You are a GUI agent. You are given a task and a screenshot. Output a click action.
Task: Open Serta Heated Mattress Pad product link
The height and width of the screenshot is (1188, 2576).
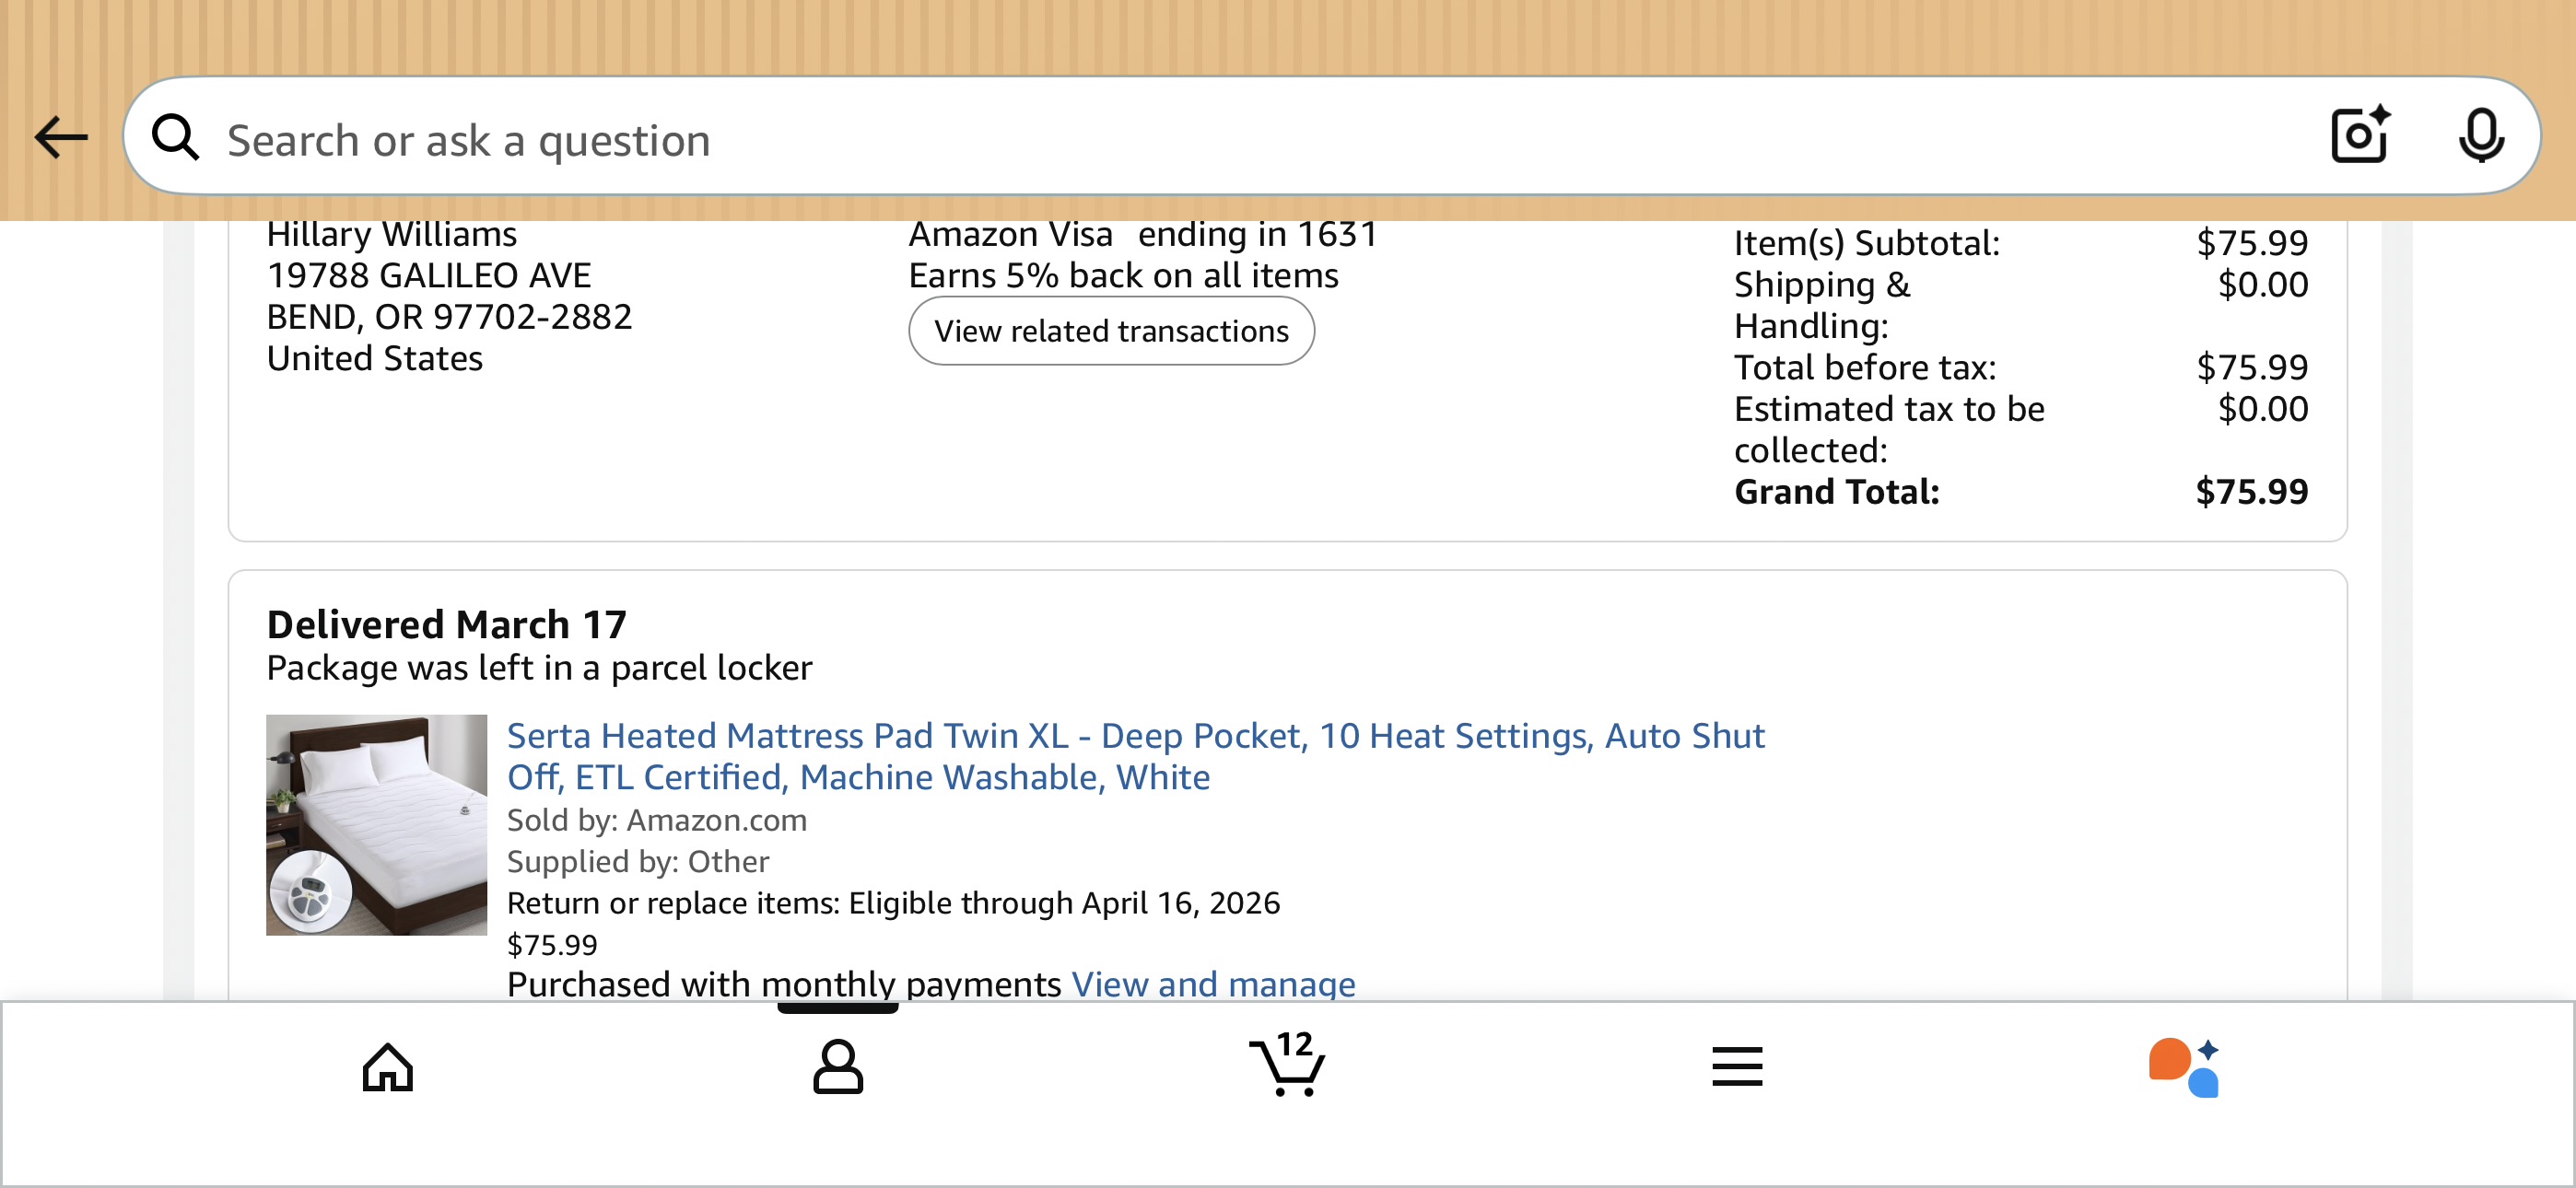(x=1135, y=757)
